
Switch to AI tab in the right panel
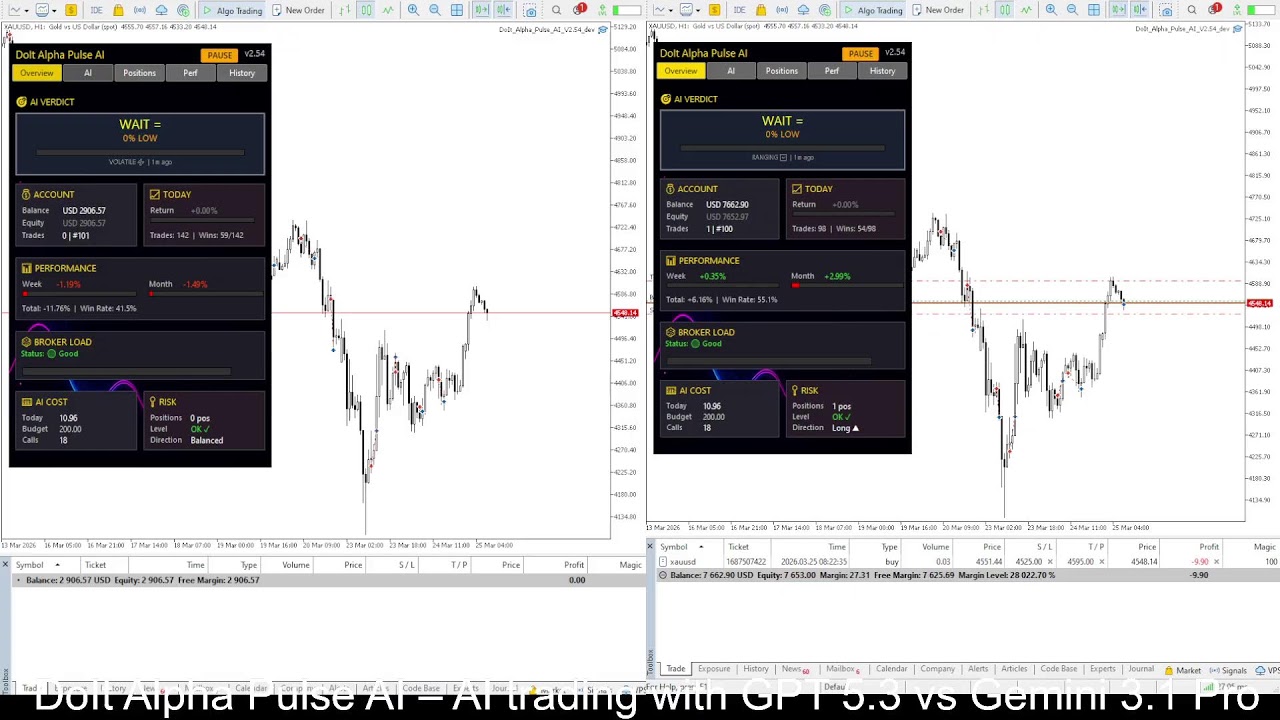731,71
